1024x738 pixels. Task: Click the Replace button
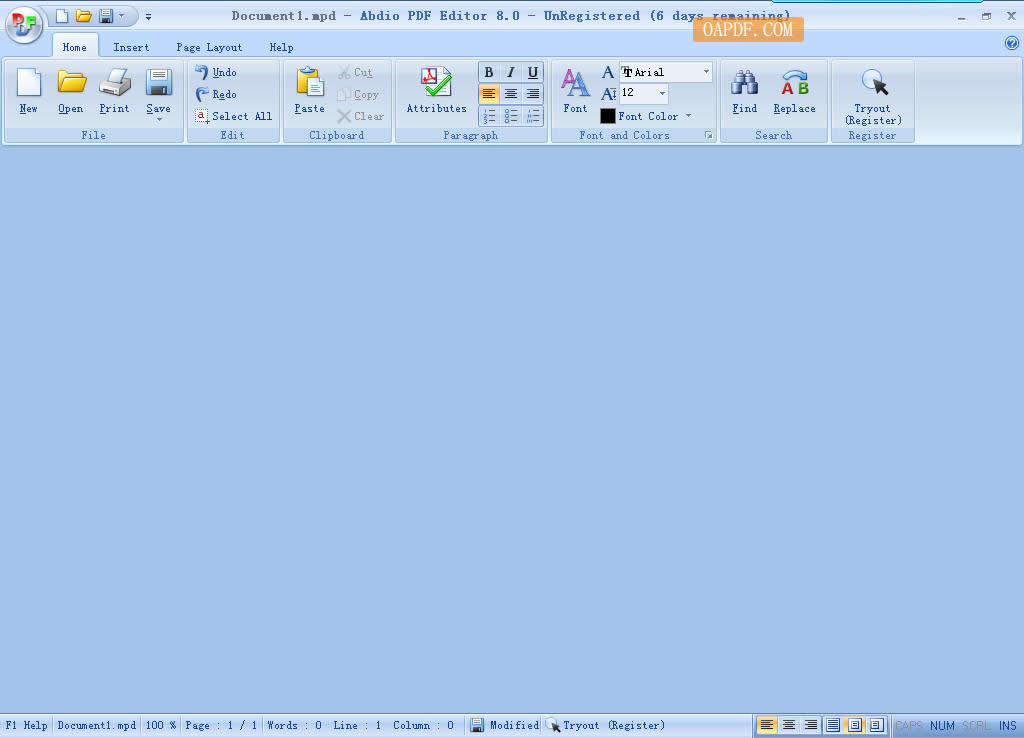pyautogui.click(x=794, y=91)
